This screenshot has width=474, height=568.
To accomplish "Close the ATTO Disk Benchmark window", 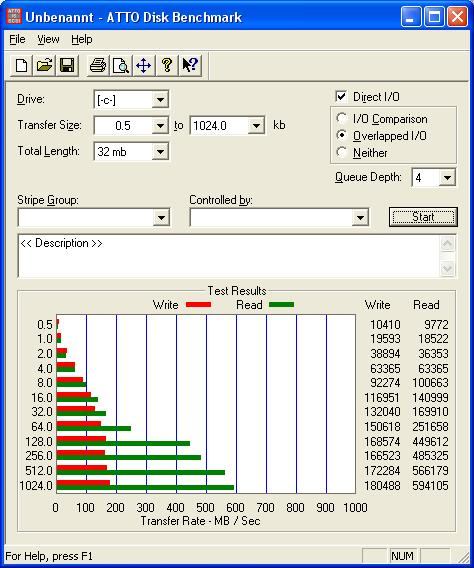I will click(x=457, y=17).
